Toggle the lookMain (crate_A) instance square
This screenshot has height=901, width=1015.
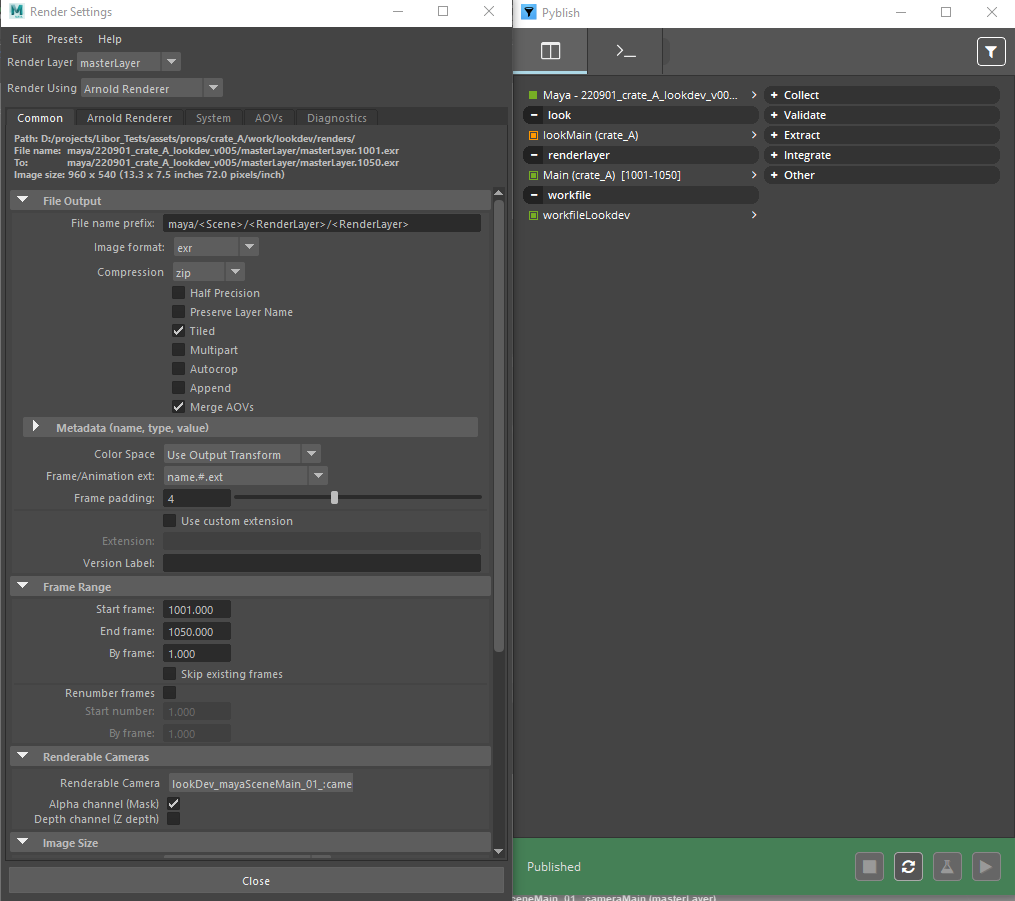click(533, 135)
